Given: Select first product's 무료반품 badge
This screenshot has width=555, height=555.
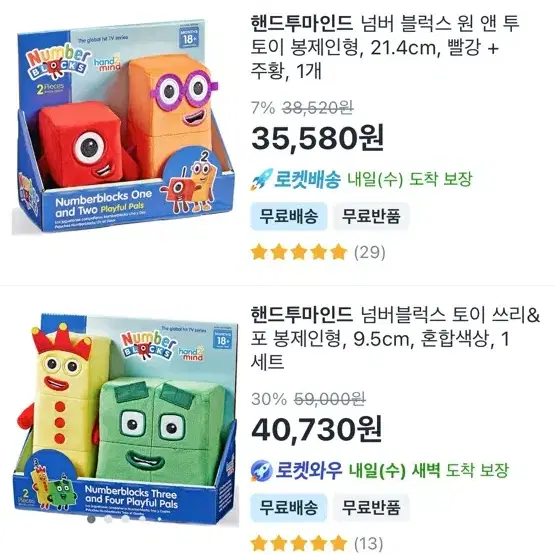Looking at the screenshot, I should tap(371, 216).
